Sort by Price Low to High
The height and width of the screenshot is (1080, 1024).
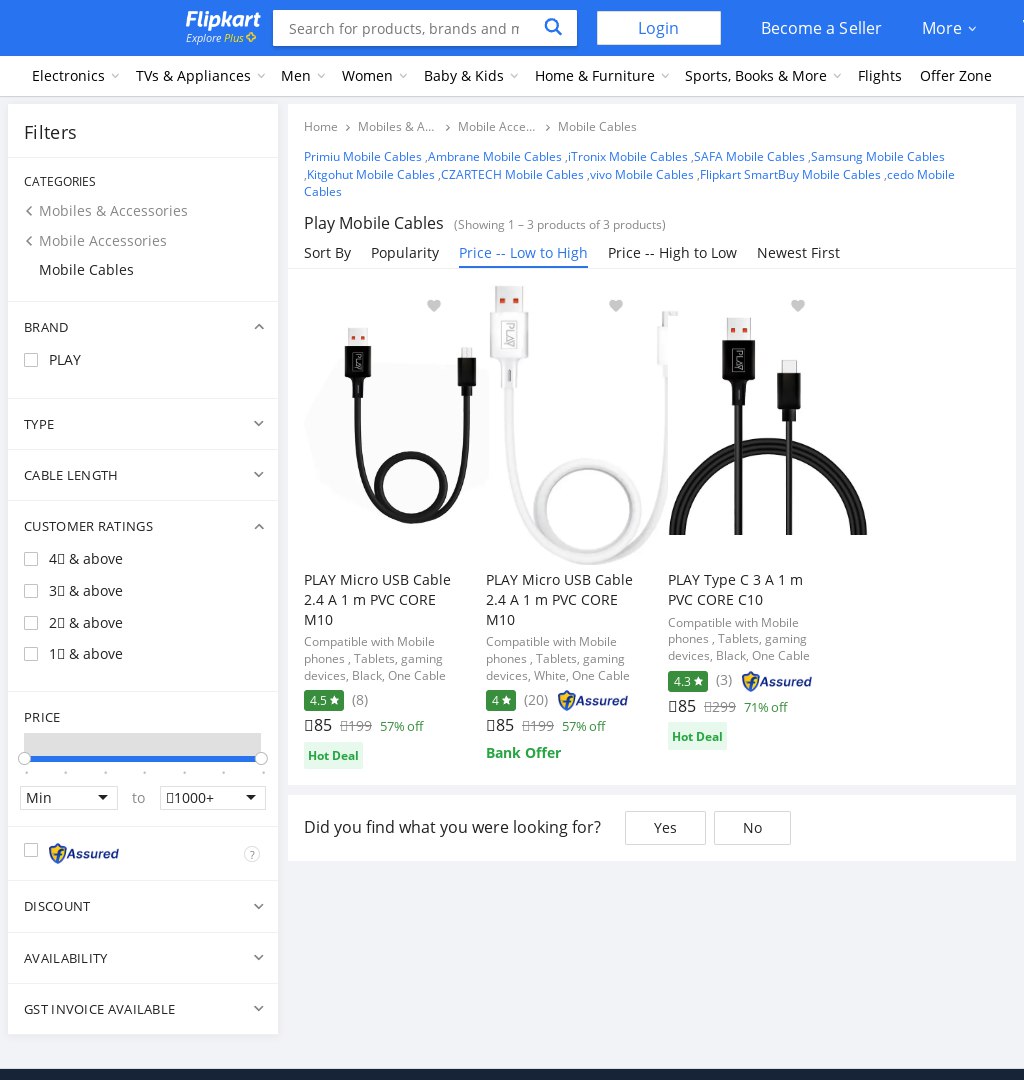pos(523,253)
